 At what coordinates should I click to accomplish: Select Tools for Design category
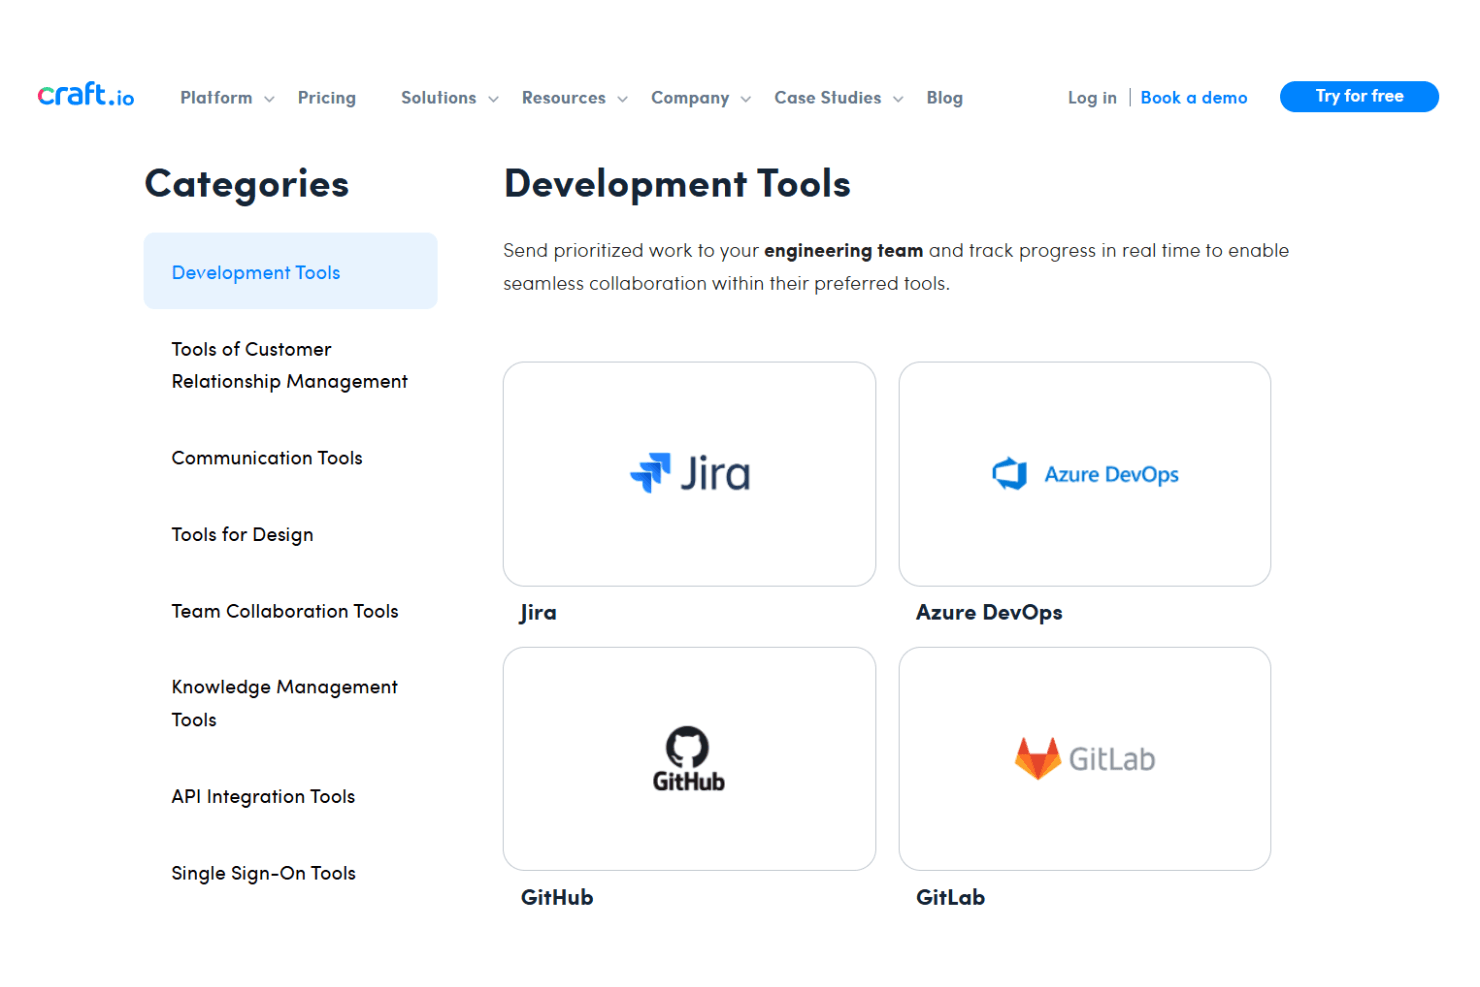[242, 535]
